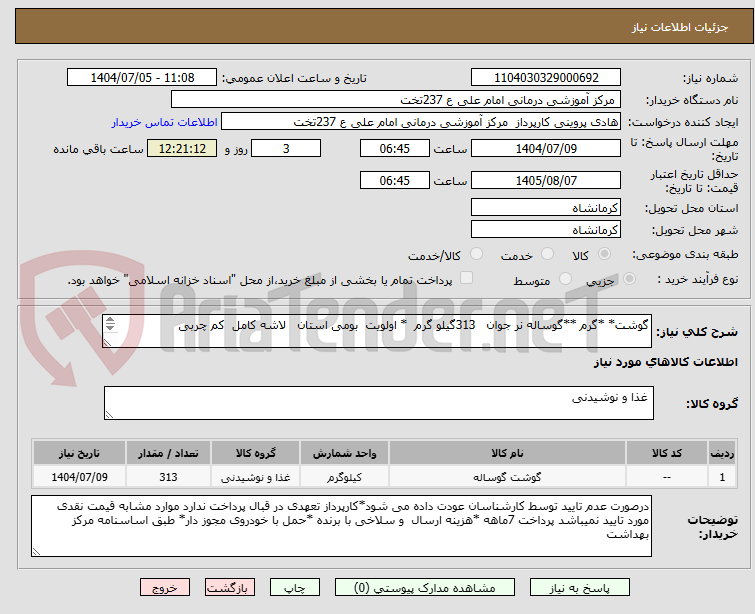
Task: Click the تاریخ نیاز column header
Action: pyautogui.click(x=79, y=453)
